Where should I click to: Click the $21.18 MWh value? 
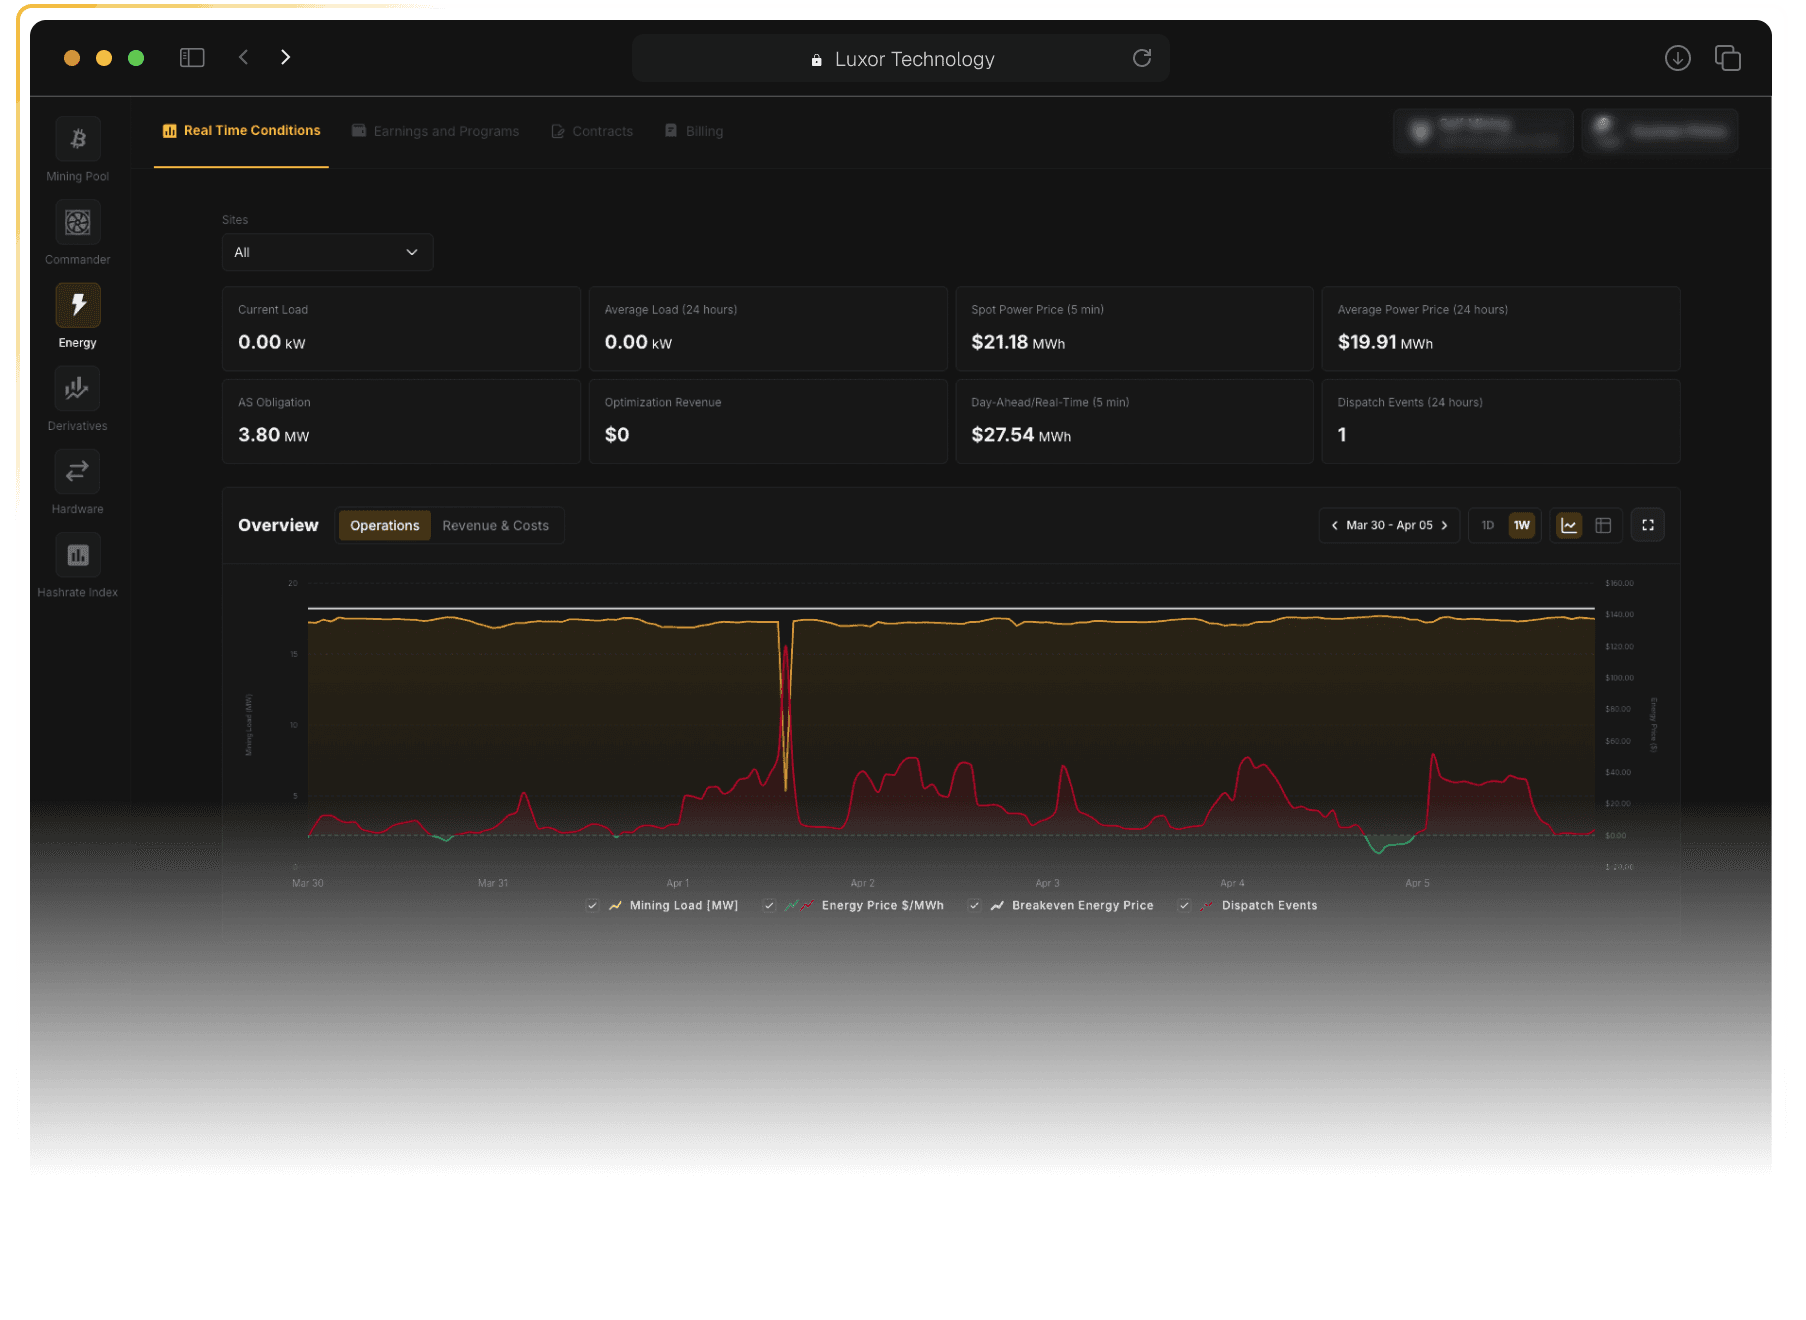pyautogui.click(x=1018, y=342)
